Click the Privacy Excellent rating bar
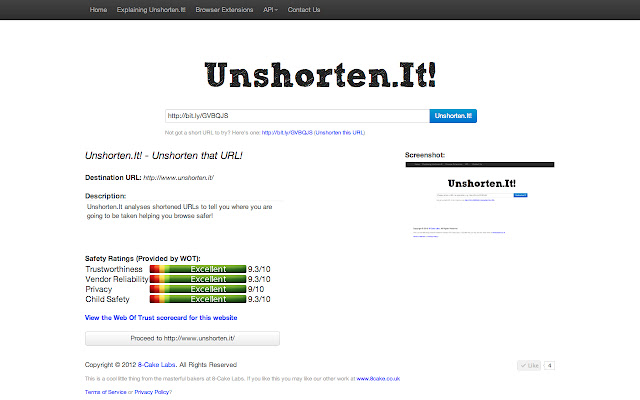 point(198,289)
